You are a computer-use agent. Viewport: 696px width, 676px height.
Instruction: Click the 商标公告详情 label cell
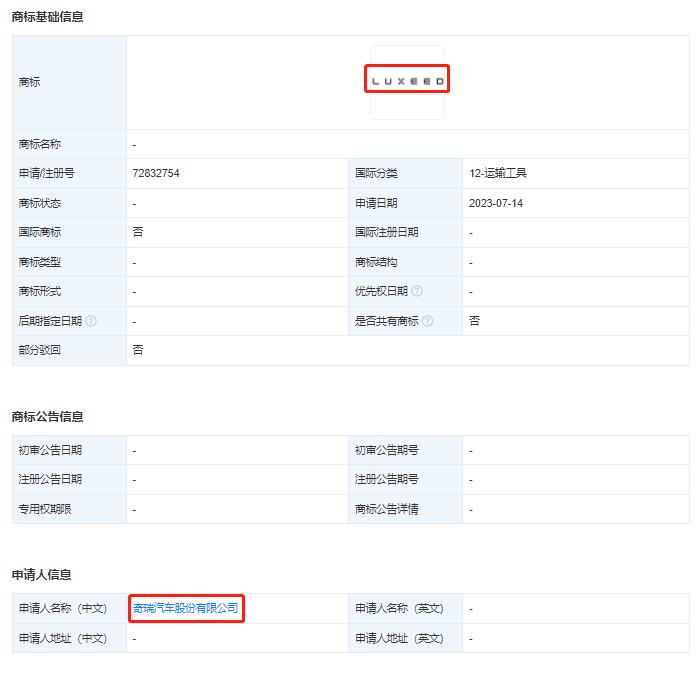point(405,509)
